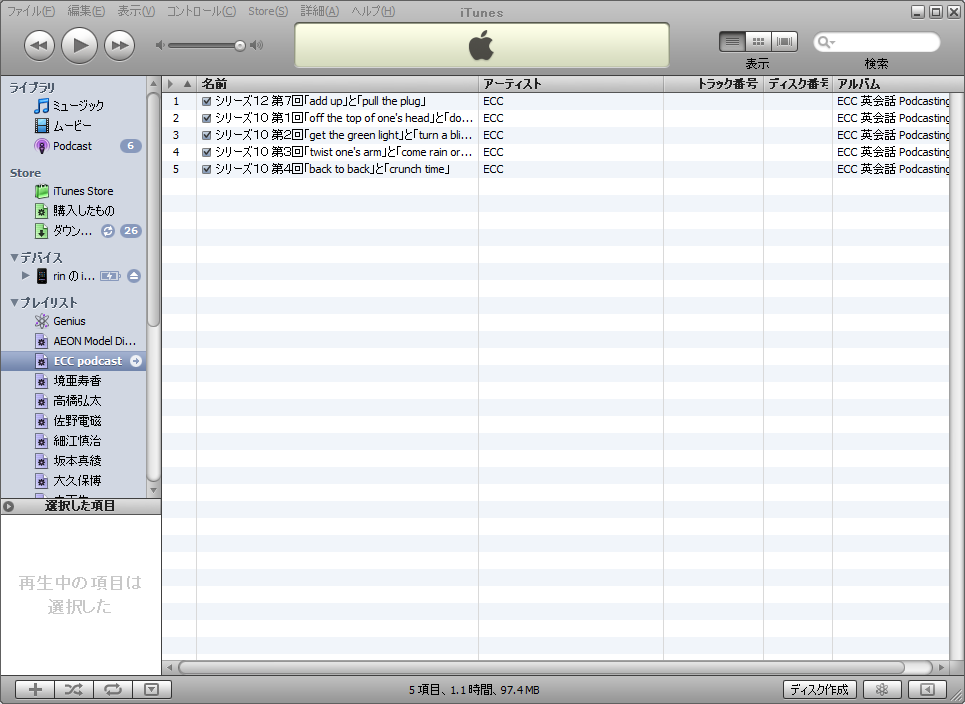Collapse the デバイス section
Viewport: 965px width, 704px height.
pyautogui.click(x=14, y=257)
